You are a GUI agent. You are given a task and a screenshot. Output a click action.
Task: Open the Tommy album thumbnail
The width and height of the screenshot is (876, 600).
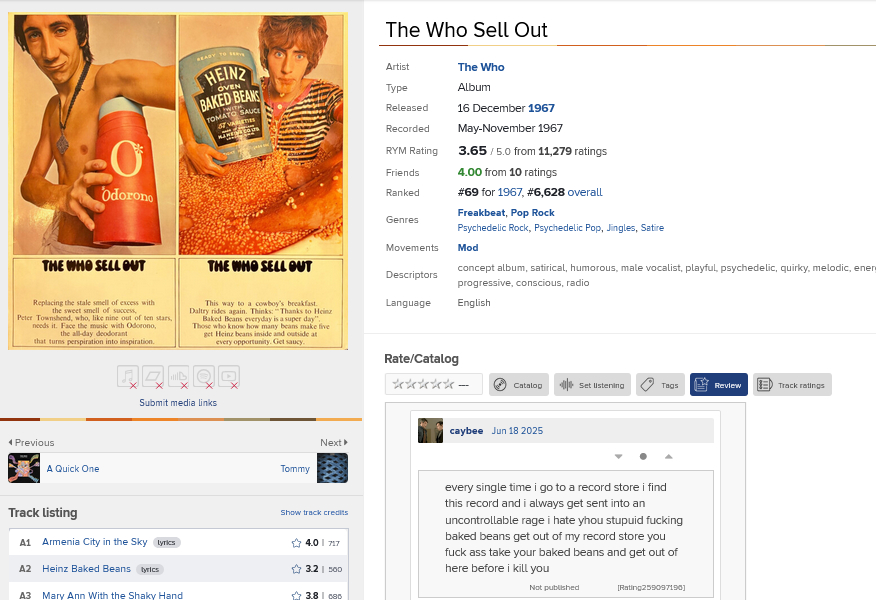[331, 468]
